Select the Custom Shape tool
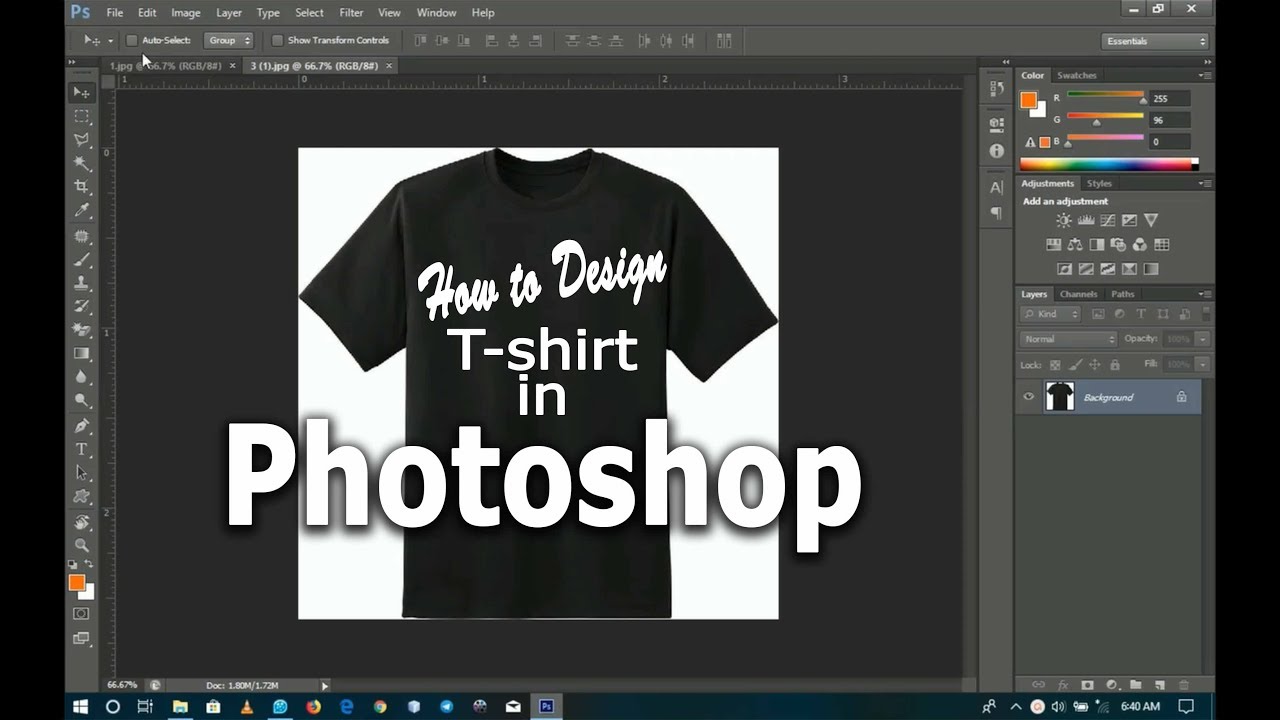The height and width of the screenshot is (720, 1280). (x=81, y=497)
